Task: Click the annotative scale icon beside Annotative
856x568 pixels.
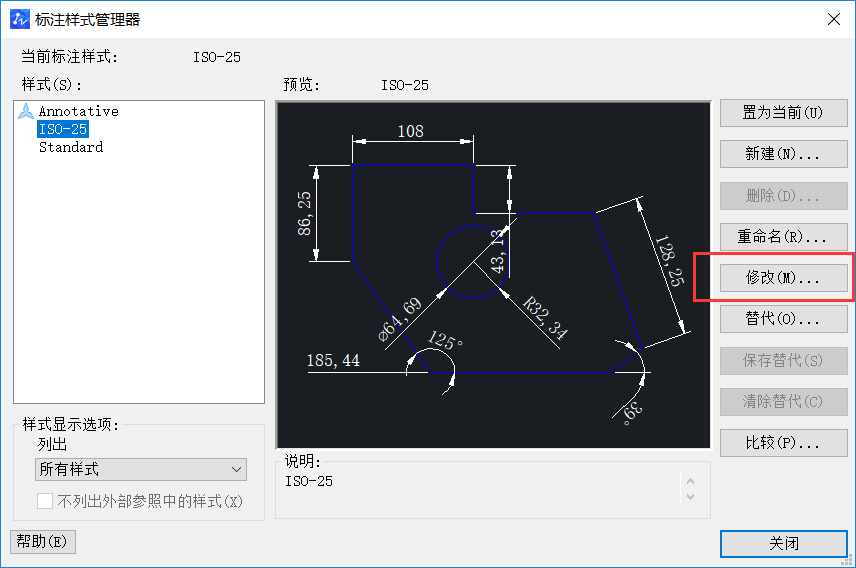Action: [x=26, y=111]
